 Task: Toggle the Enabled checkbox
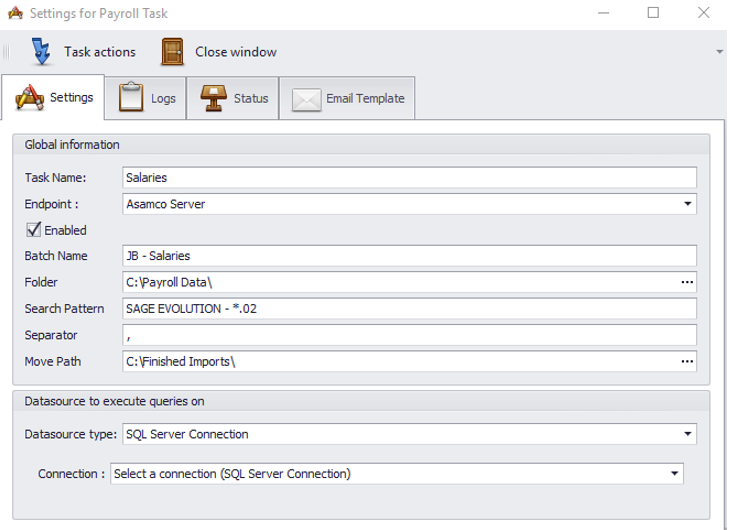(x=32, y=230)
